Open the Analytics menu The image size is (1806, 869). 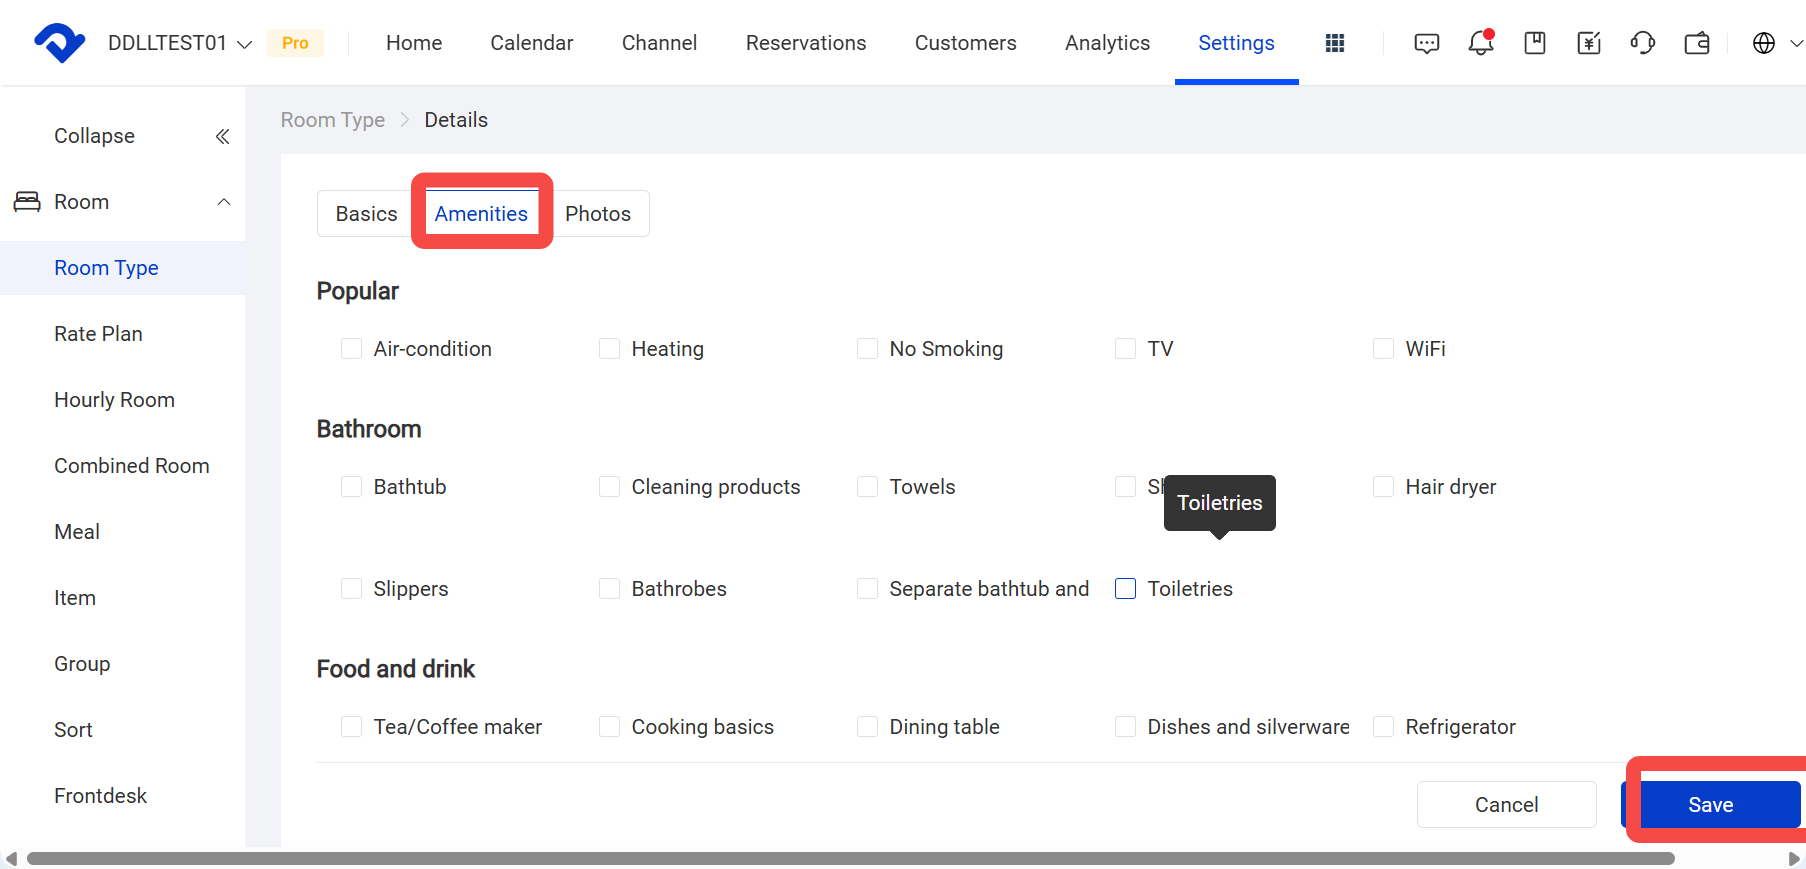tap(1107, 43)
